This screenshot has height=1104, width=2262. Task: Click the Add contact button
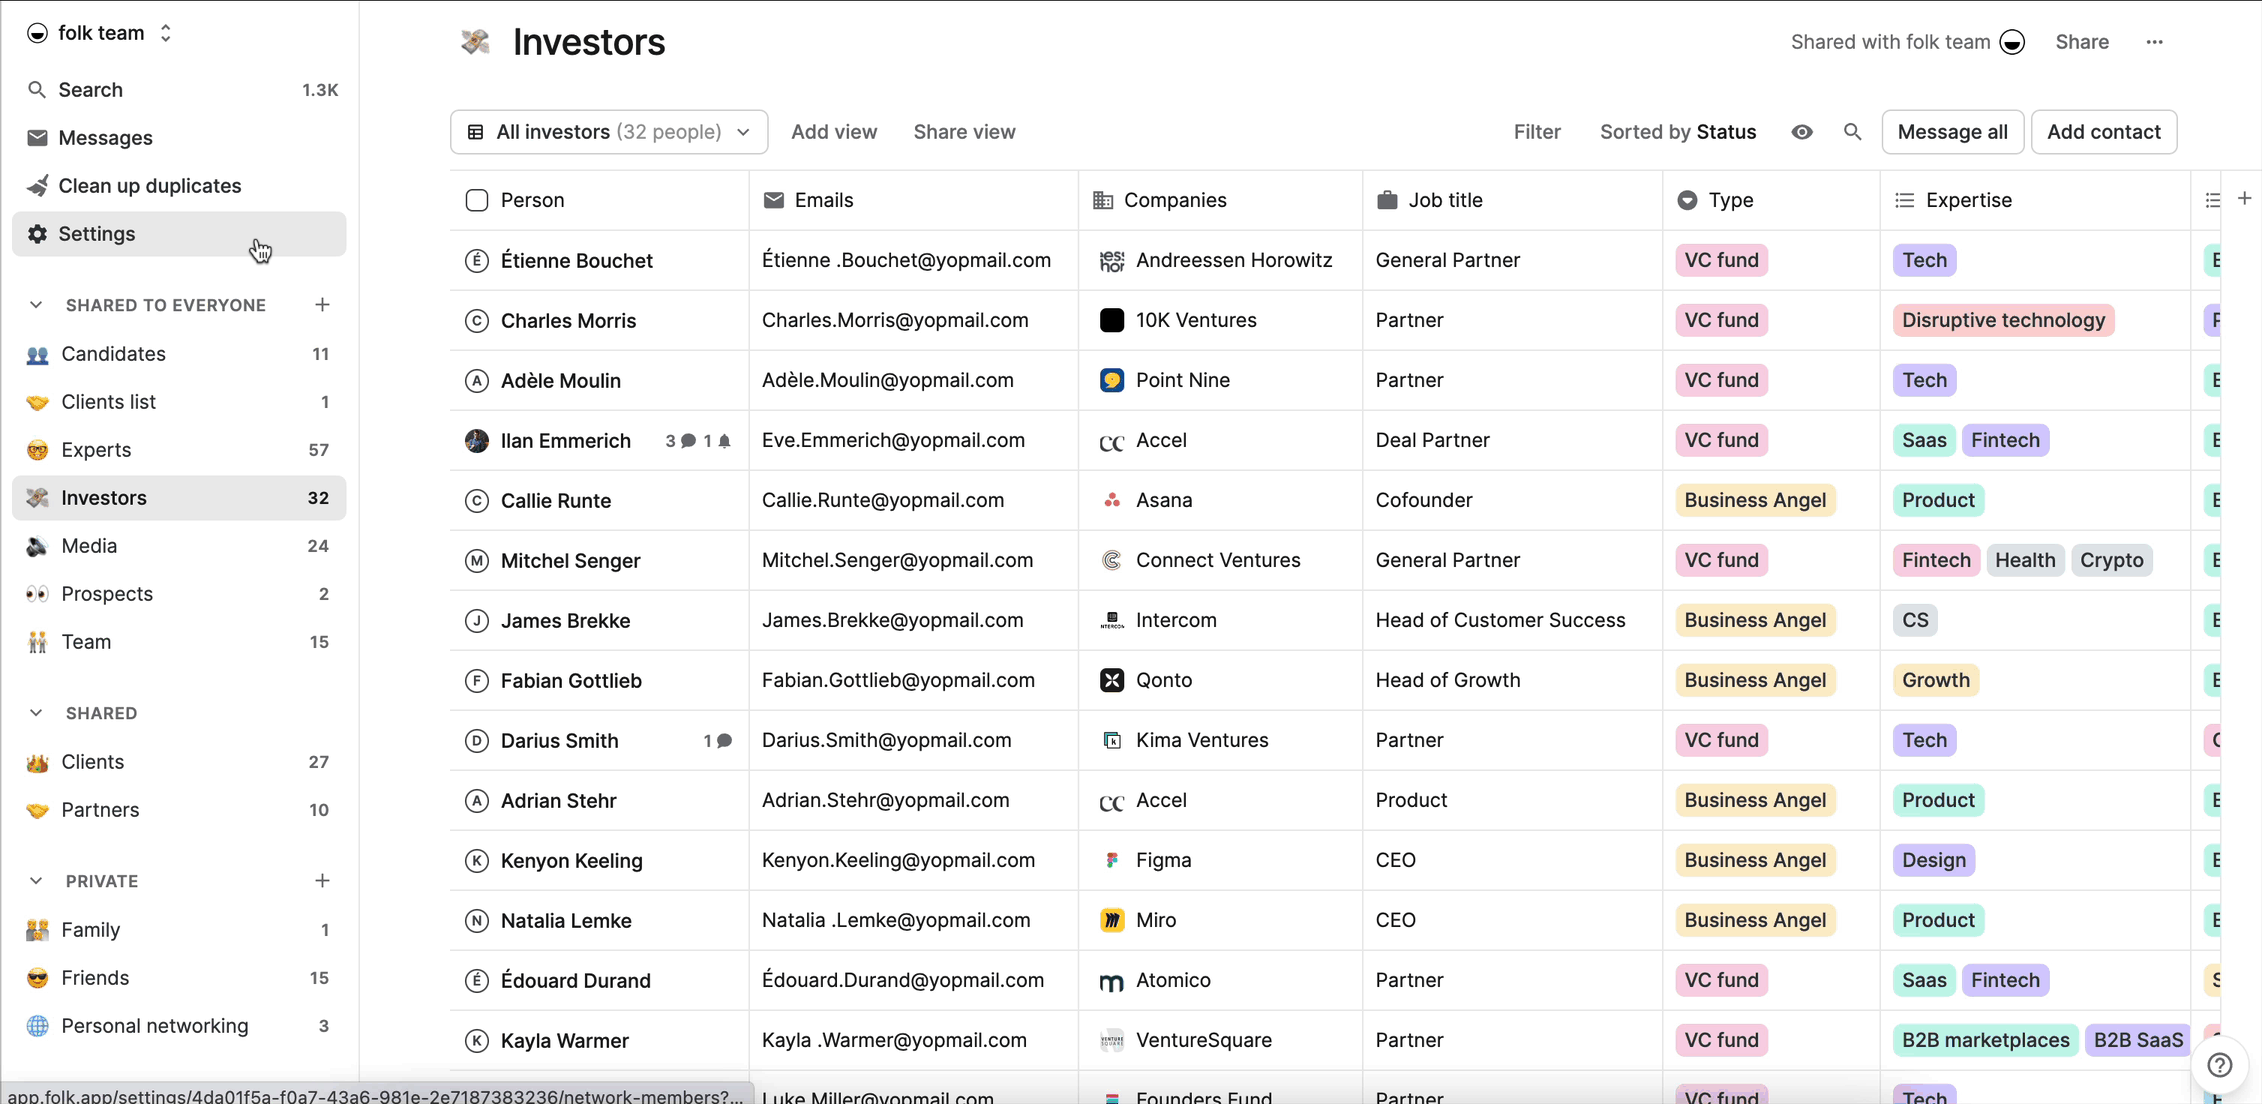point(2103,132)
